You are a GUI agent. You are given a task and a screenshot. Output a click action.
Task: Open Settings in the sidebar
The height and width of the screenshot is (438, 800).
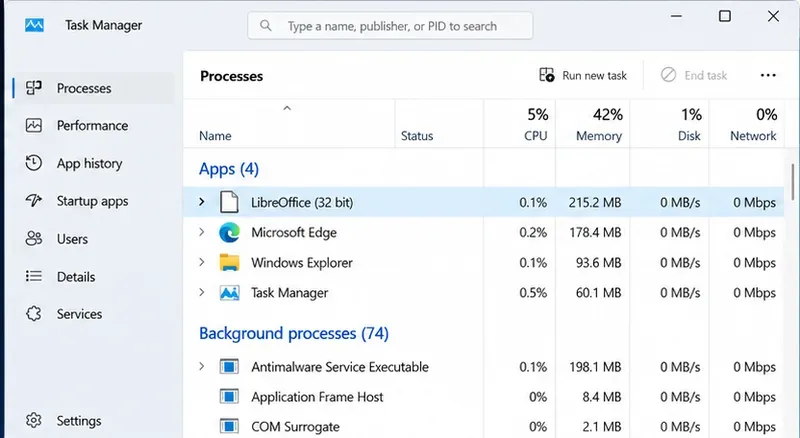coord(94,421)
